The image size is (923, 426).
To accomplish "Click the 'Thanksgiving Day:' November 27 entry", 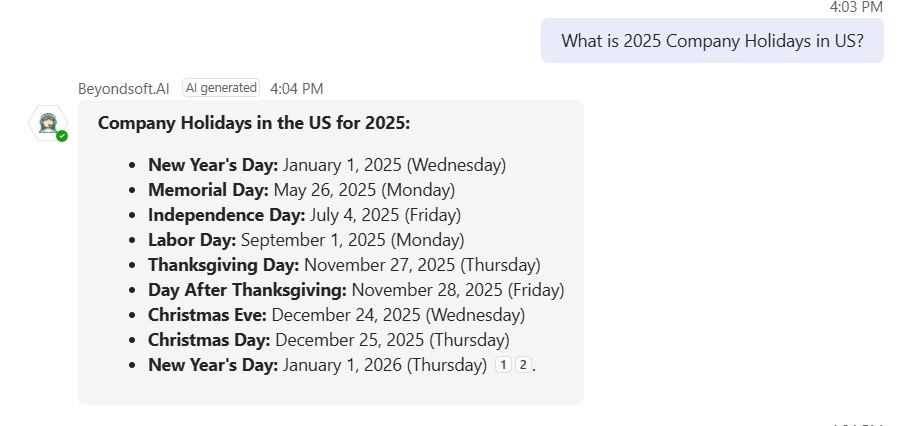I will [x=344, y=265].
